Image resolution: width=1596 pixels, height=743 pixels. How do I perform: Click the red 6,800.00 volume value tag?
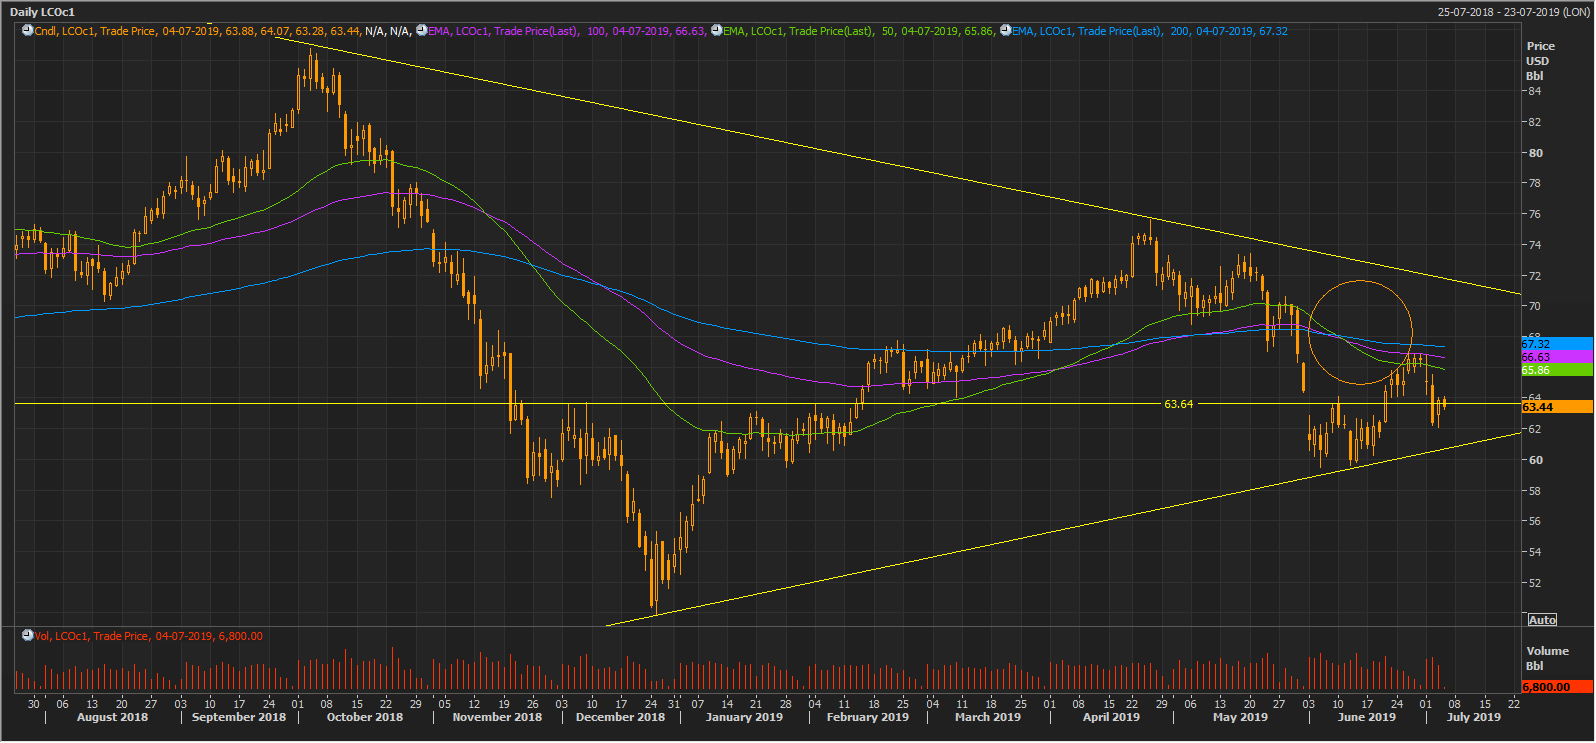click(1556, 687)
